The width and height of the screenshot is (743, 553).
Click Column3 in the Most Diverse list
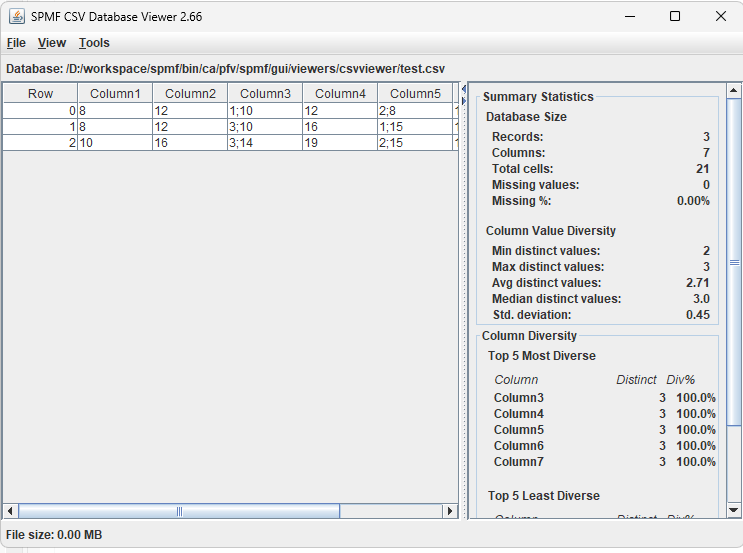(x=518, y=398)
